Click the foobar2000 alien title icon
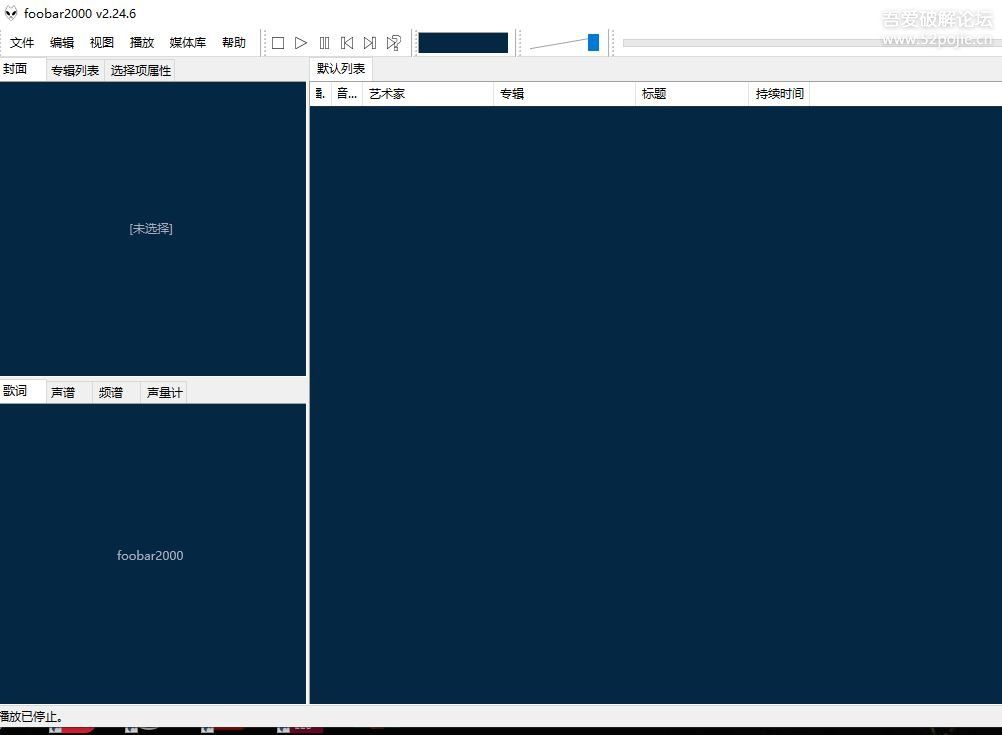Image resolution: width=1002 pixels, height=735 pixels. click(11, 13)
